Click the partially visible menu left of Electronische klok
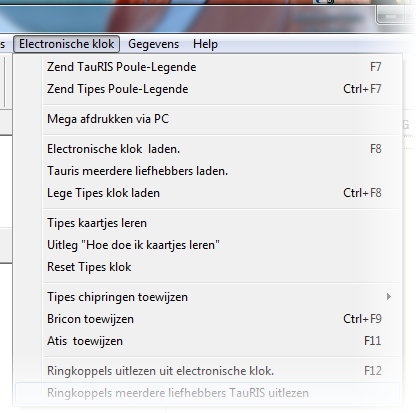The height and width of the screenshot is (413, 417). click(3, 44)
